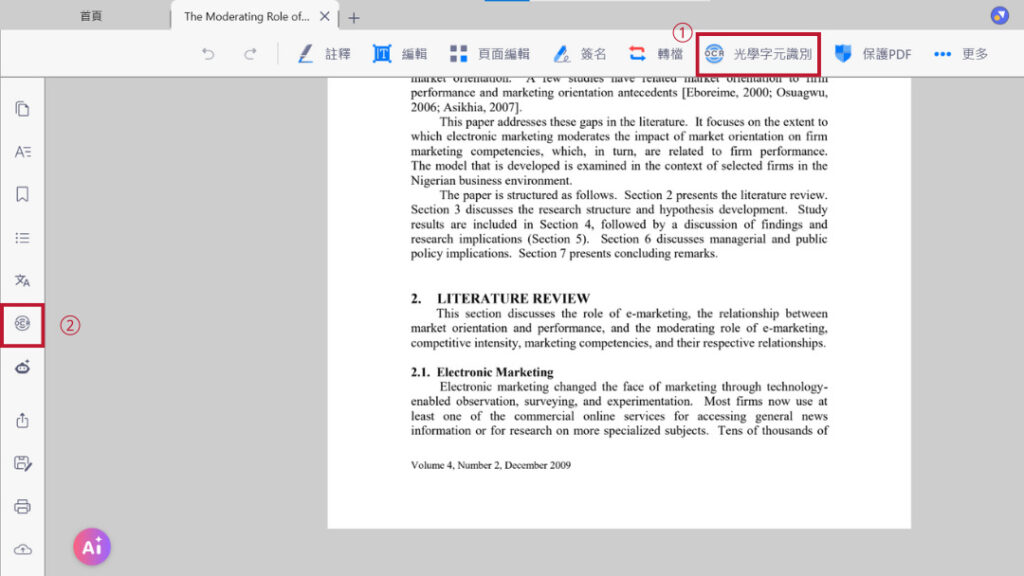Viewport: 1024px width, 576px height.
Task: Click the '2.1. Electronic Marketing' subheading
Action: pyautogui.click(x=482, y=372)
